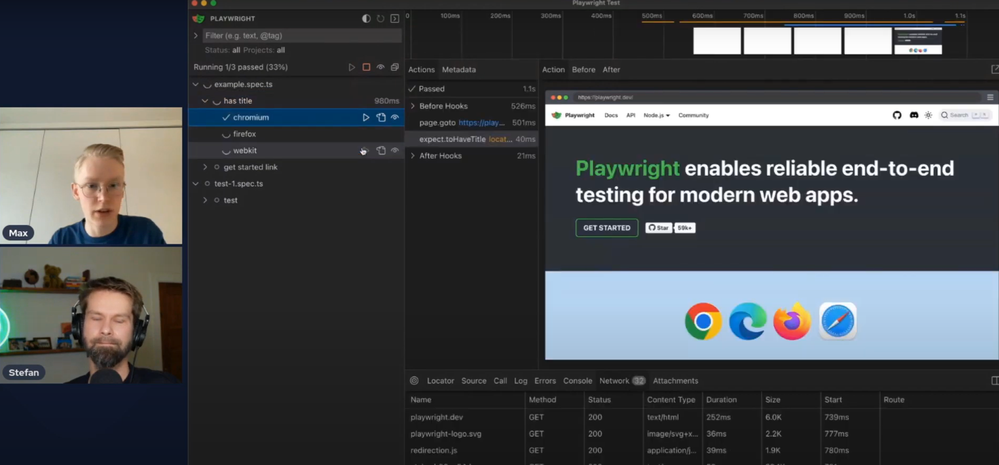The width and height of the screenshot is (999, 465).
Task: Expand After Hooks action
Action: pos(412,155)
